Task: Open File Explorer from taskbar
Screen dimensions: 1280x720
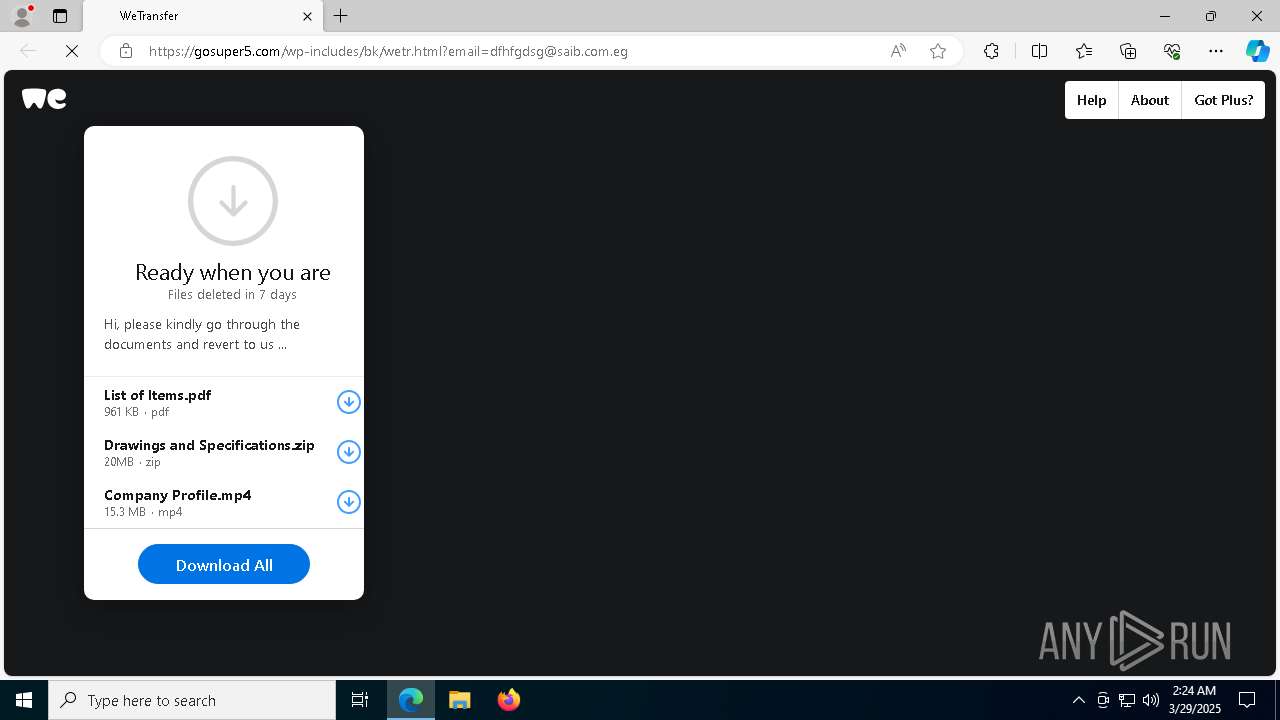Action: tap(460, 700)
